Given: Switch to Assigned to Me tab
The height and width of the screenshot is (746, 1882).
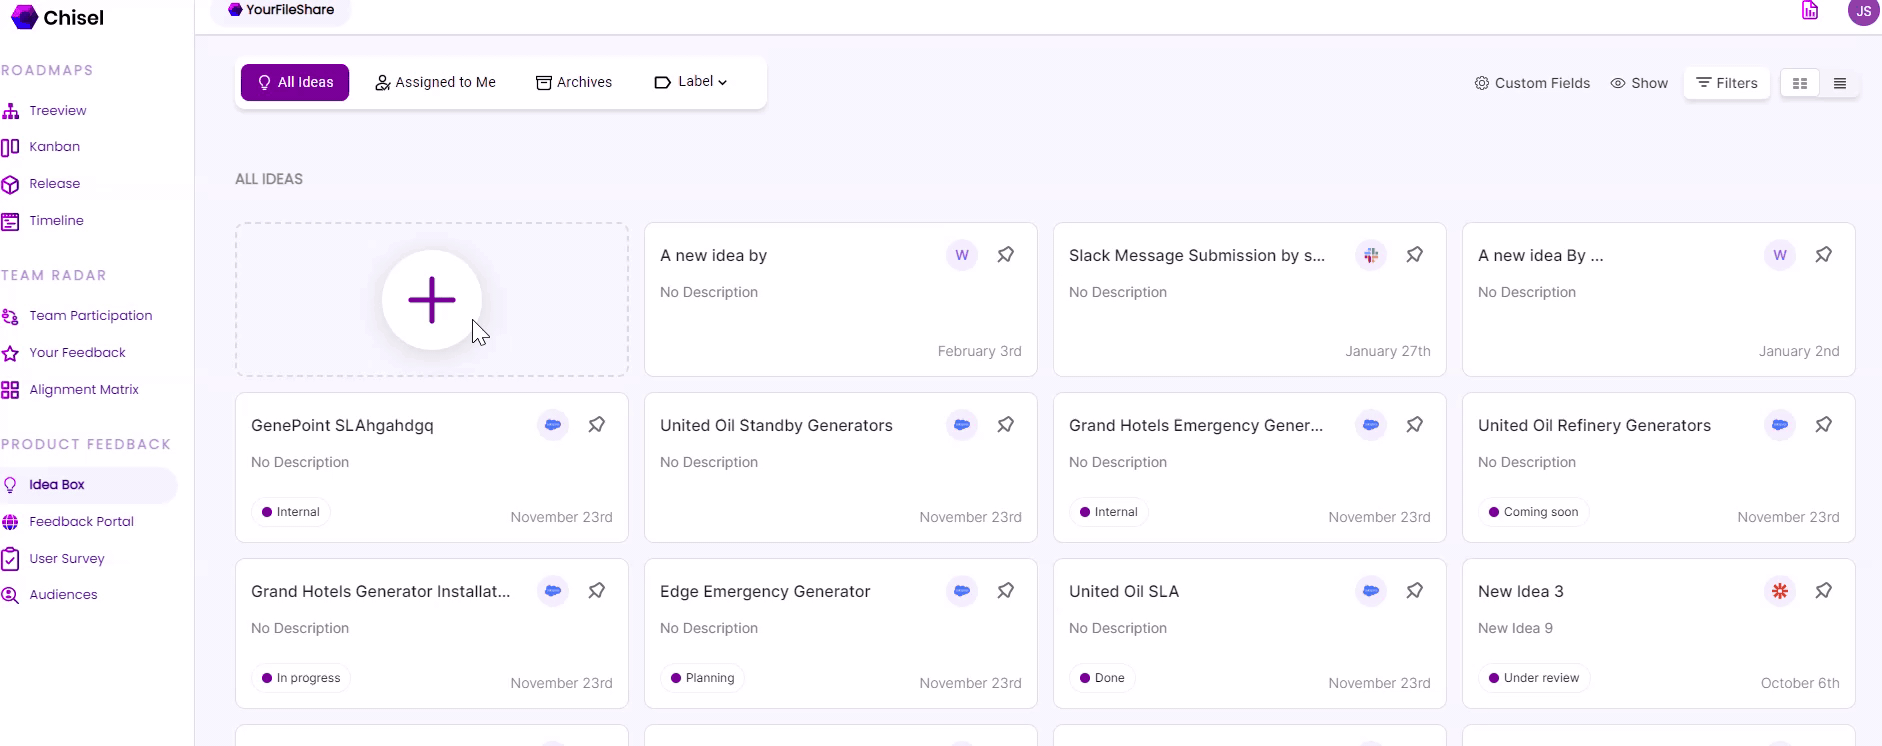Looking at the screenshot, I should (x=435, y=82).
